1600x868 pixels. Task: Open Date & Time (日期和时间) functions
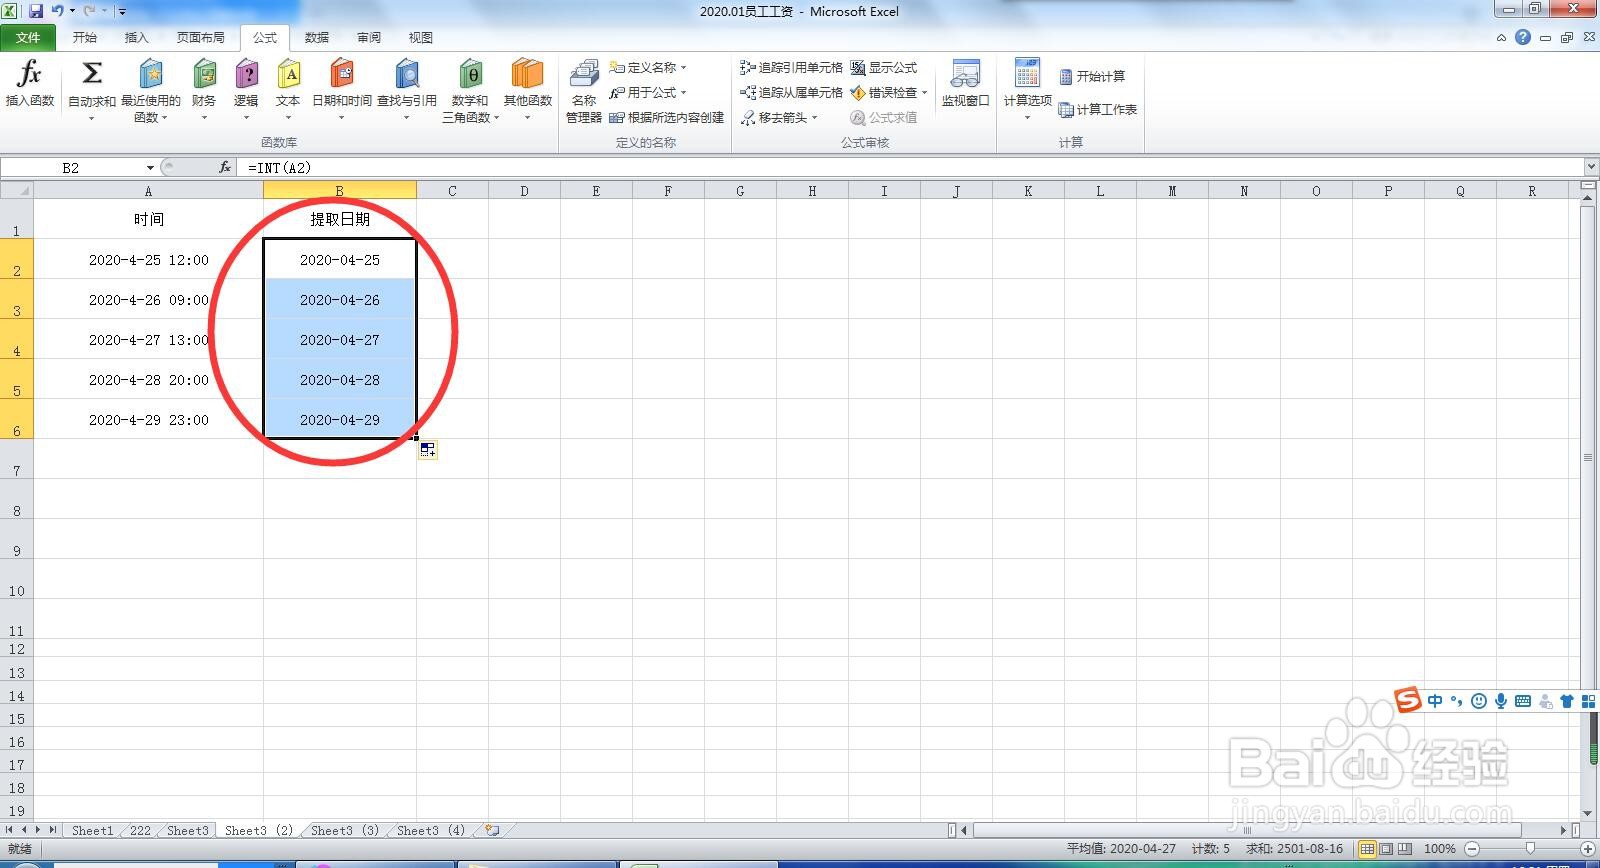click(x=342, y=90)
